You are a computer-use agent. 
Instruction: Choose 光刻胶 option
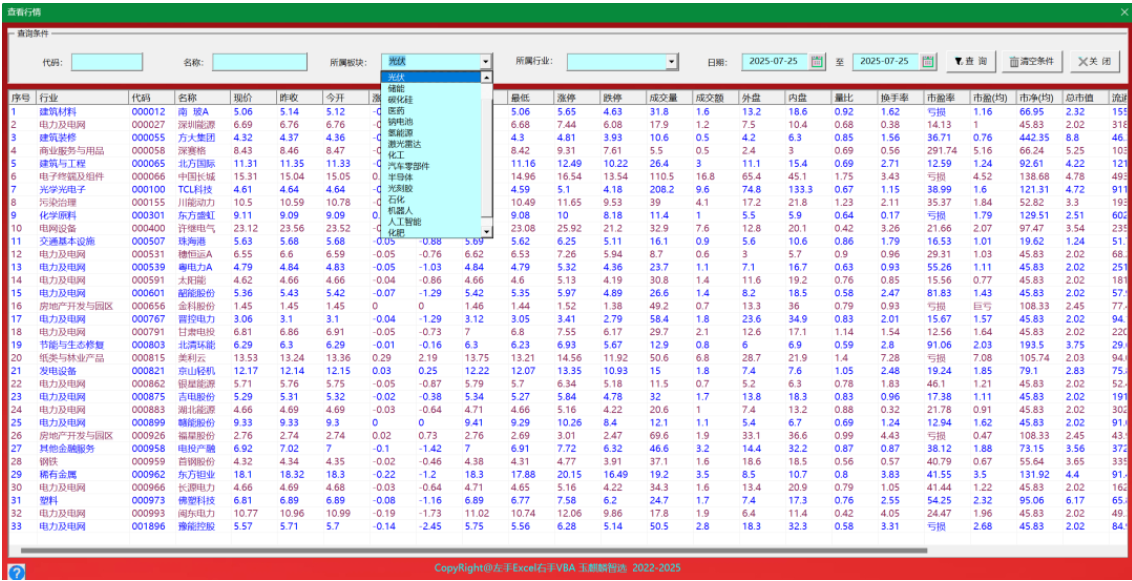tap(432, 188)
